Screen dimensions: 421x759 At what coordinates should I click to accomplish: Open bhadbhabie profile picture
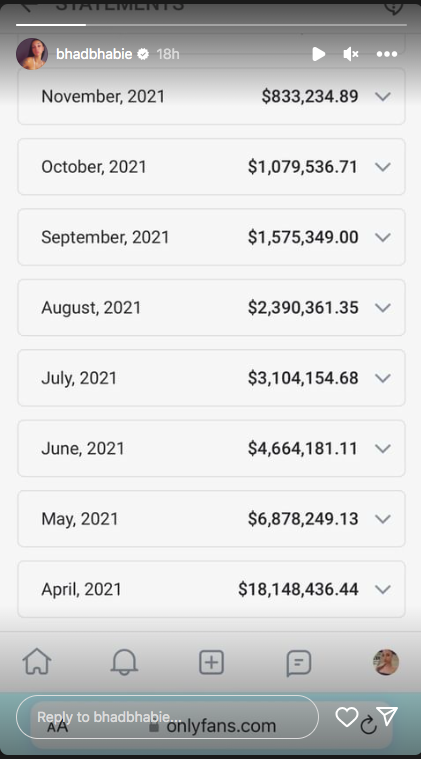32,54
